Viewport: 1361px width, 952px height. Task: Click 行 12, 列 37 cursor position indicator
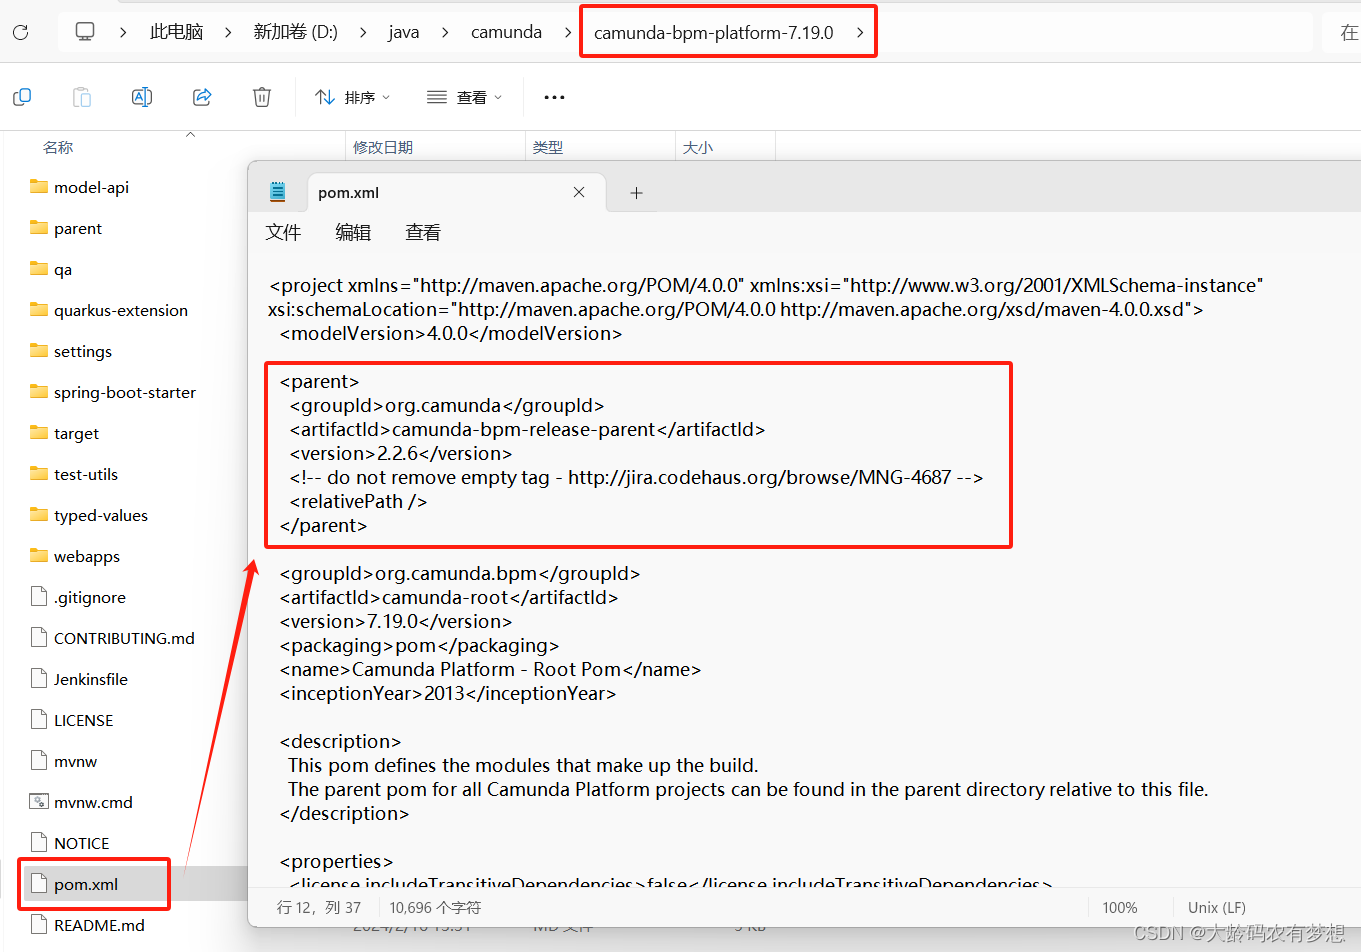pos(319,907)
